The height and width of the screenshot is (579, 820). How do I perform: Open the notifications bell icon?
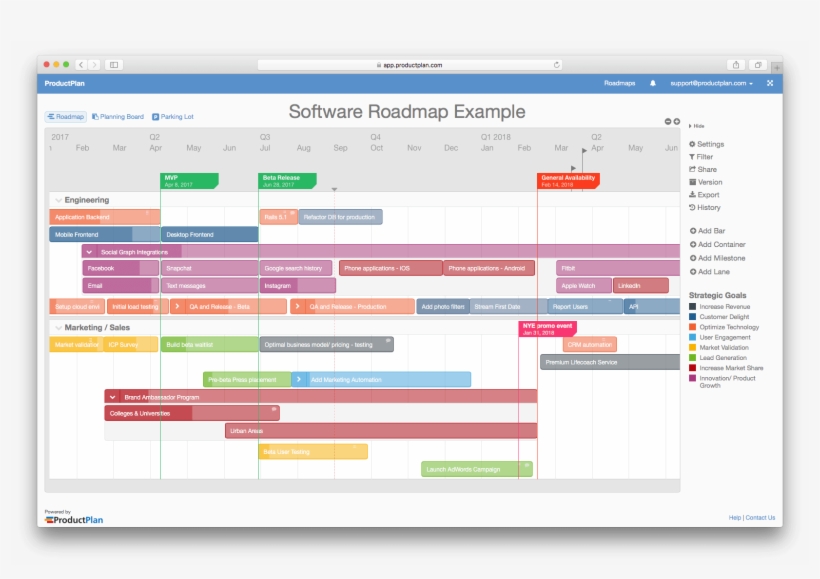[x=653, y=83]
